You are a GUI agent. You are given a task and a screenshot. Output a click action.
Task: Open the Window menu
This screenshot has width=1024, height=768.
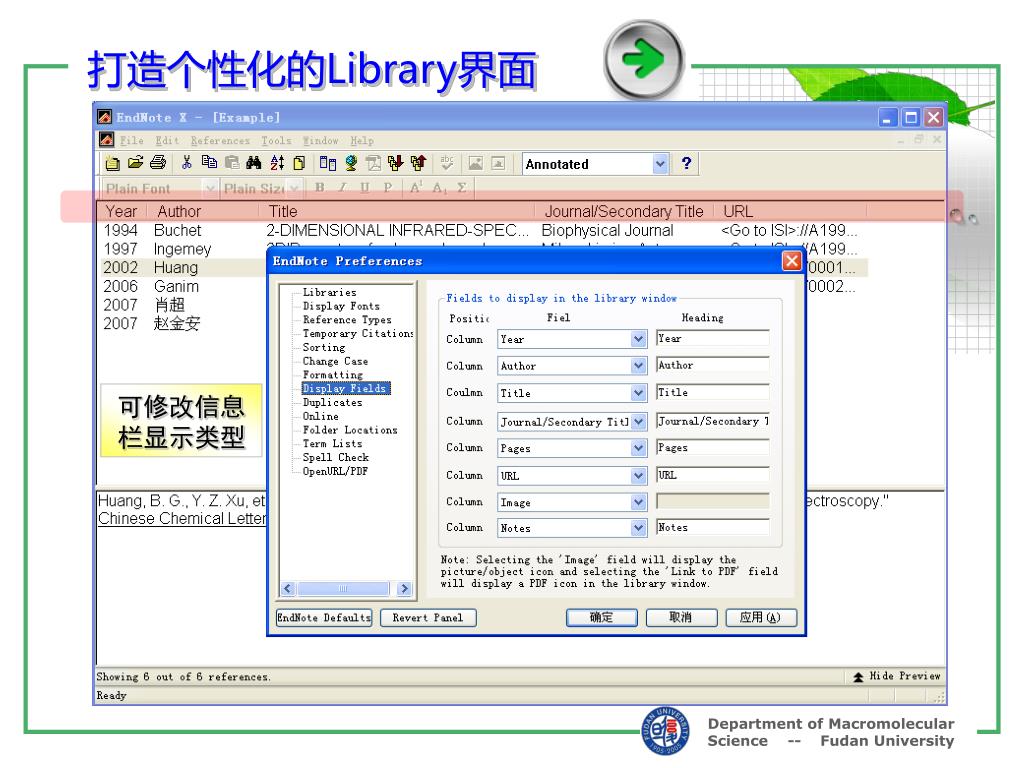320,140
